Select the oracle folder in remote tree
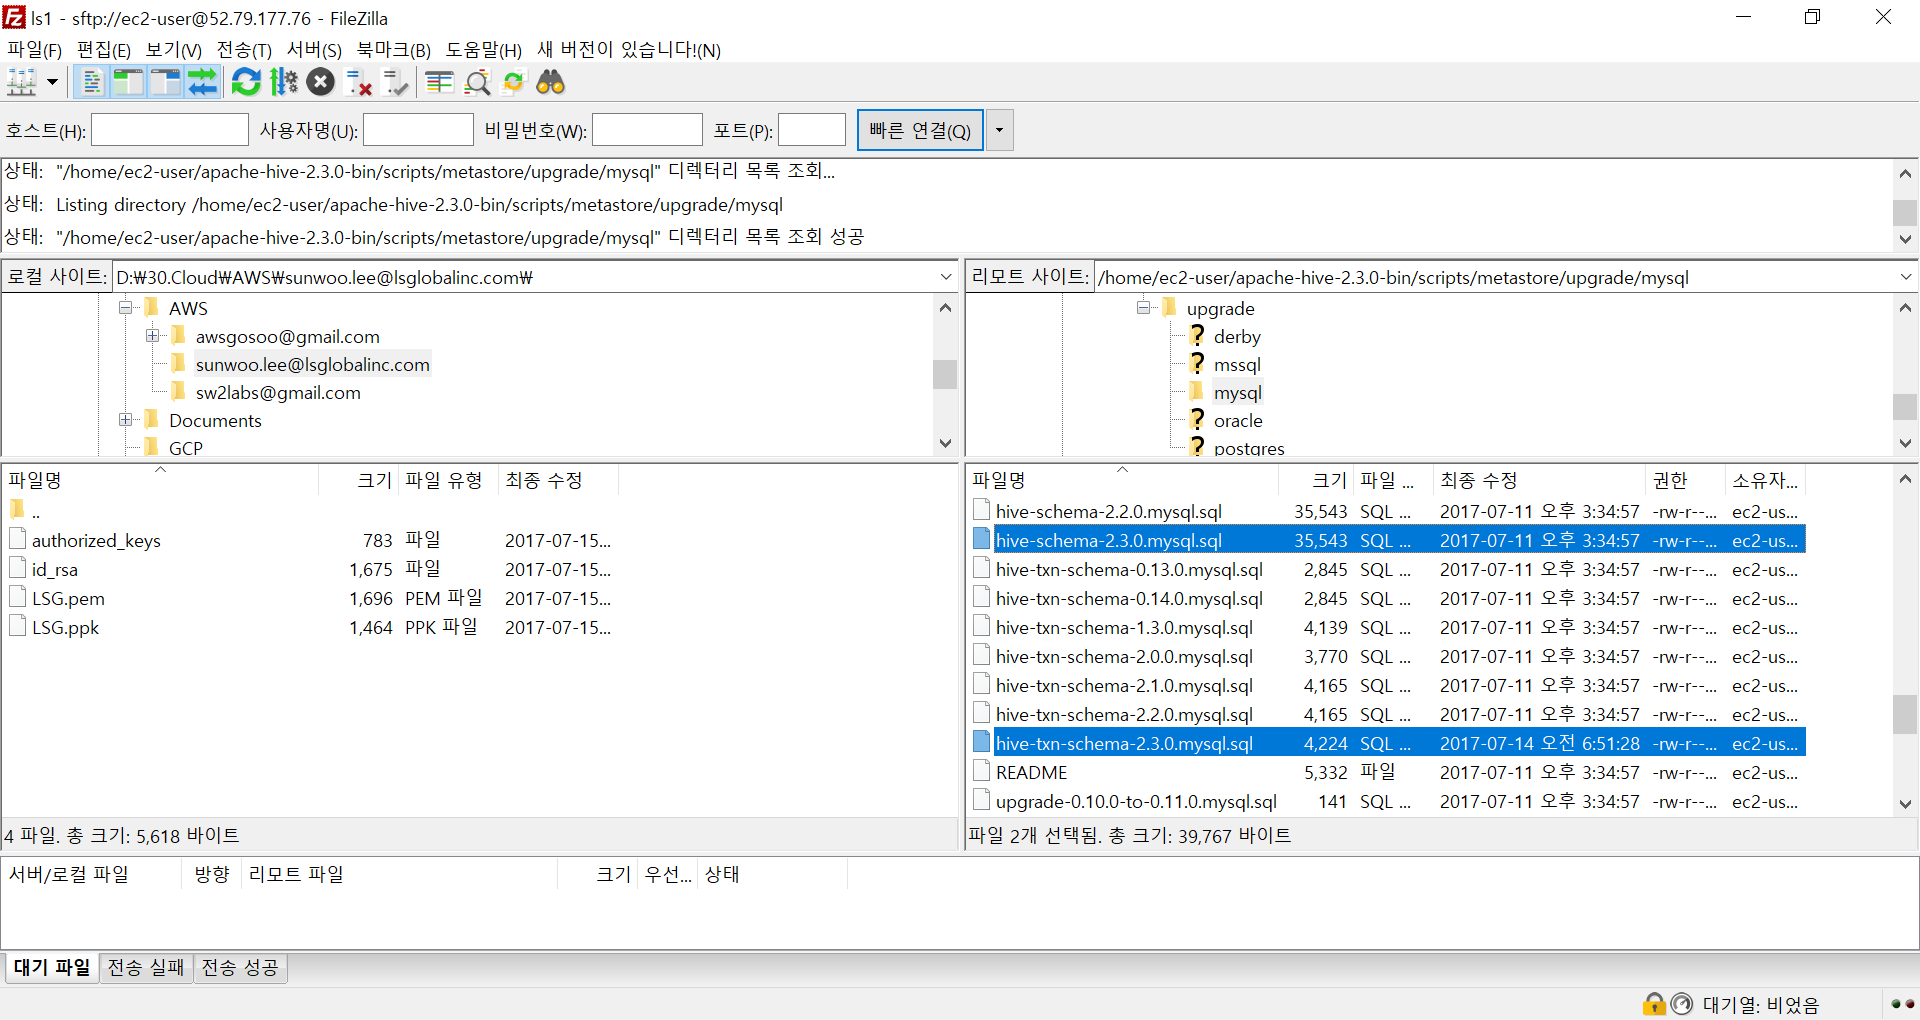 tap(1238, 421)
